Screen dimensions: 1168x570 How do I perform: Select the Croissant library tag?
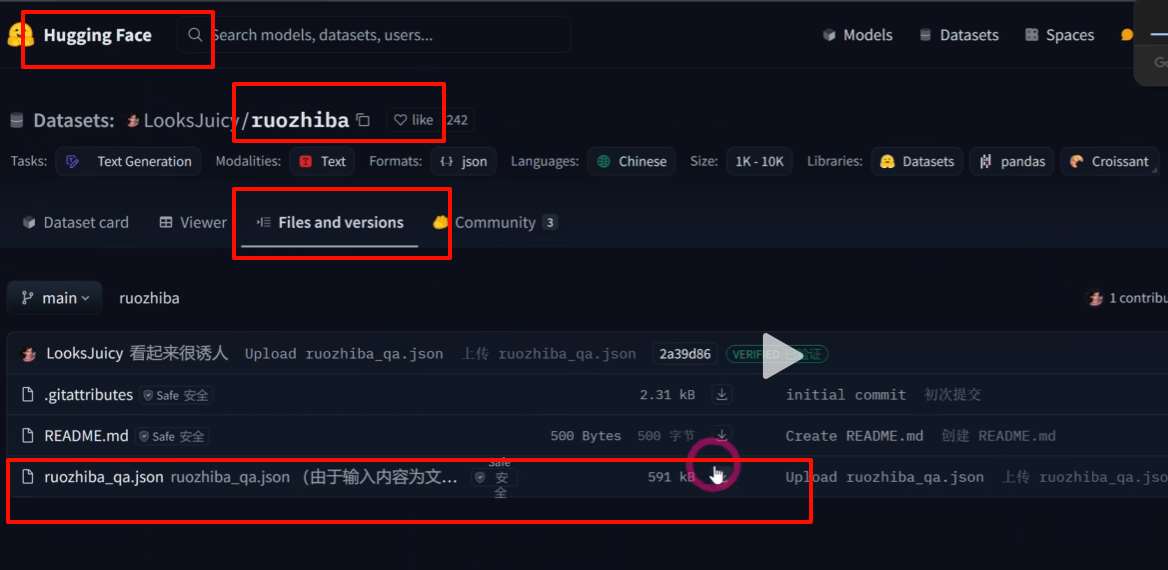(1109, 161)
